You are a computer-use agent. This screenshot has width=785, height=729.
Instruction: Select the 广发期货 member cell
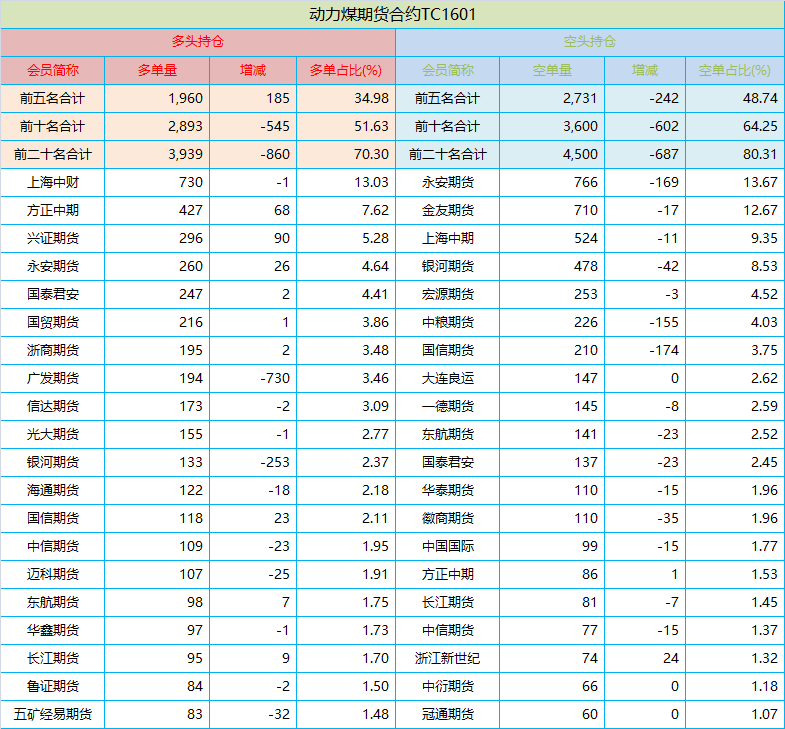pyautogui.click(x=53, y=378)
